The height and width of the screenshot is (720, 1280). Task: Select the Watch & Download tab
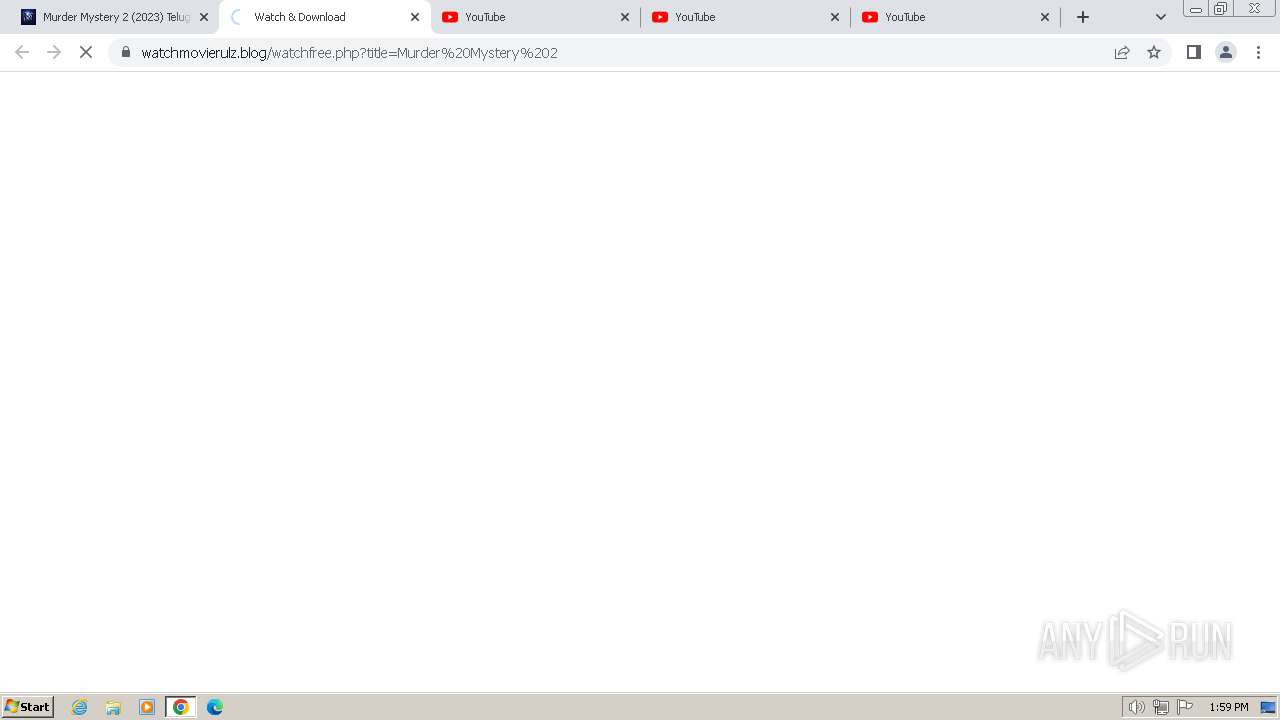325,17
